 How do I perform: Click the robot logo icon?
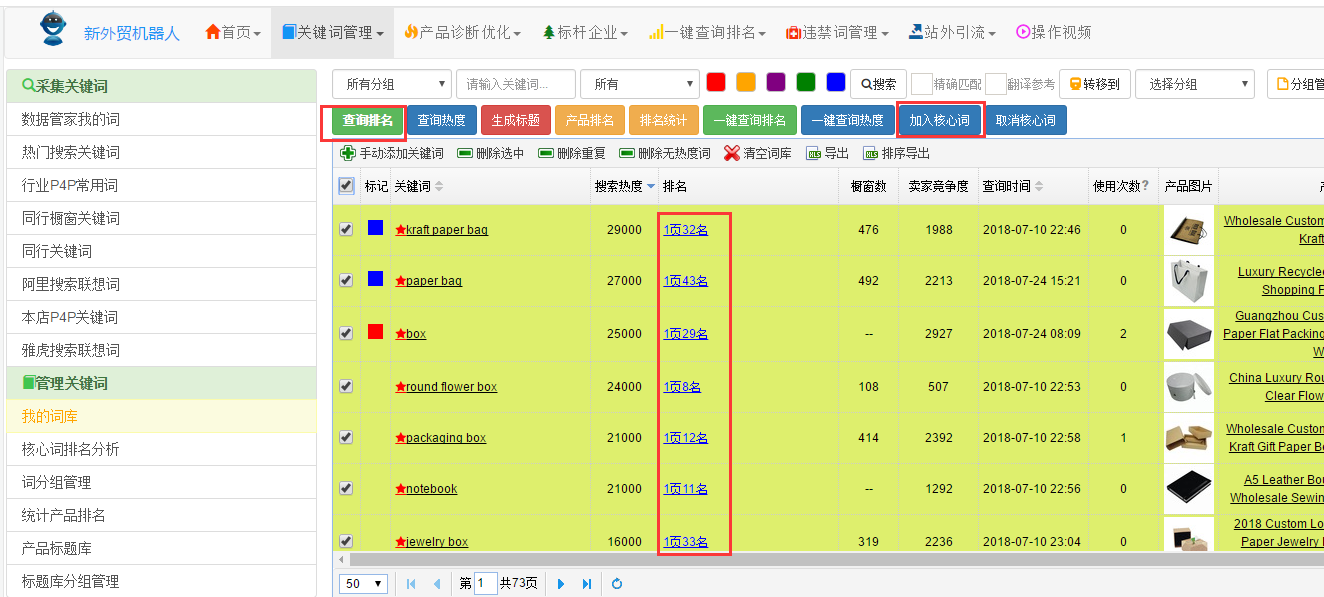pyautogui.click(x=53, y=28)
